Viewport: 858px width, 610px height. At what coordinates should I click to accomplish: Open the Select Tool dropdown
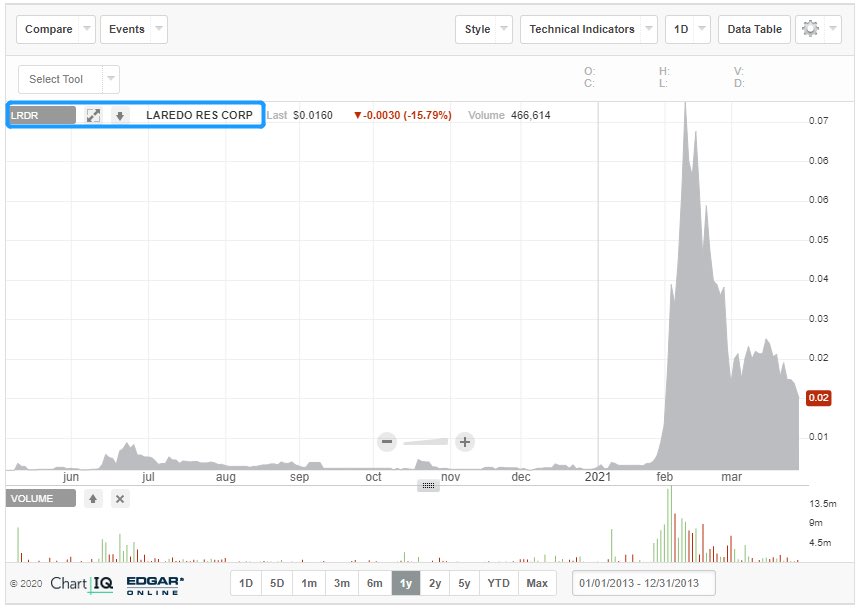pos(68,79)
